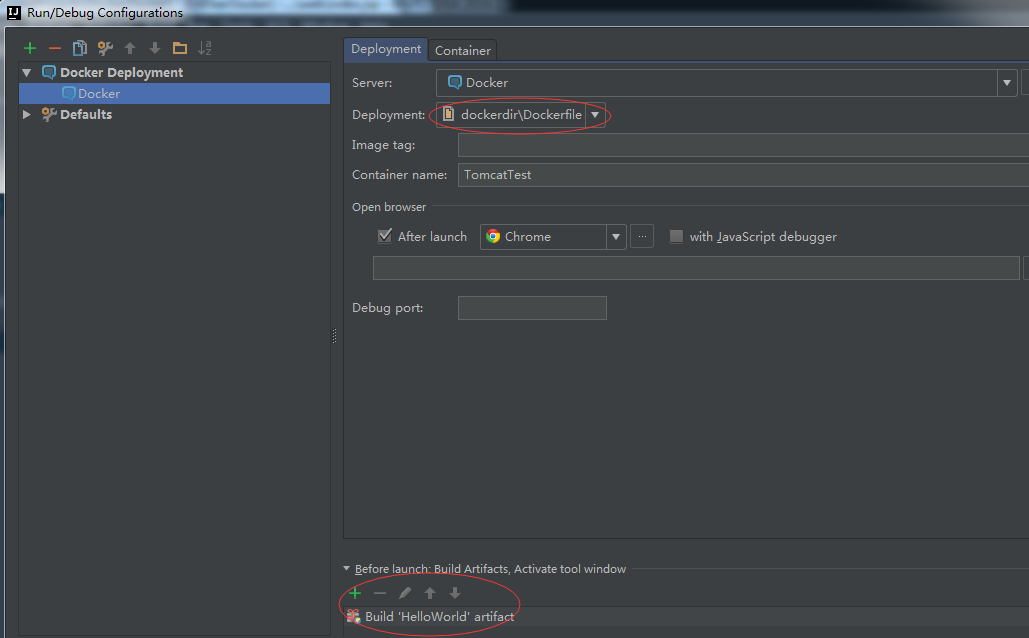Screen dimensions: 1029x638
Task: Add a new run configuration with the green plus
Action: click(30, 48)
